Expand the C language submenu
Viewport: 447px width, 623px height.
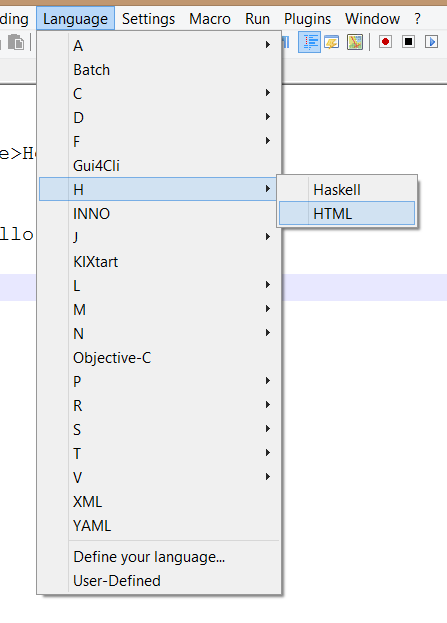[159, 93]
